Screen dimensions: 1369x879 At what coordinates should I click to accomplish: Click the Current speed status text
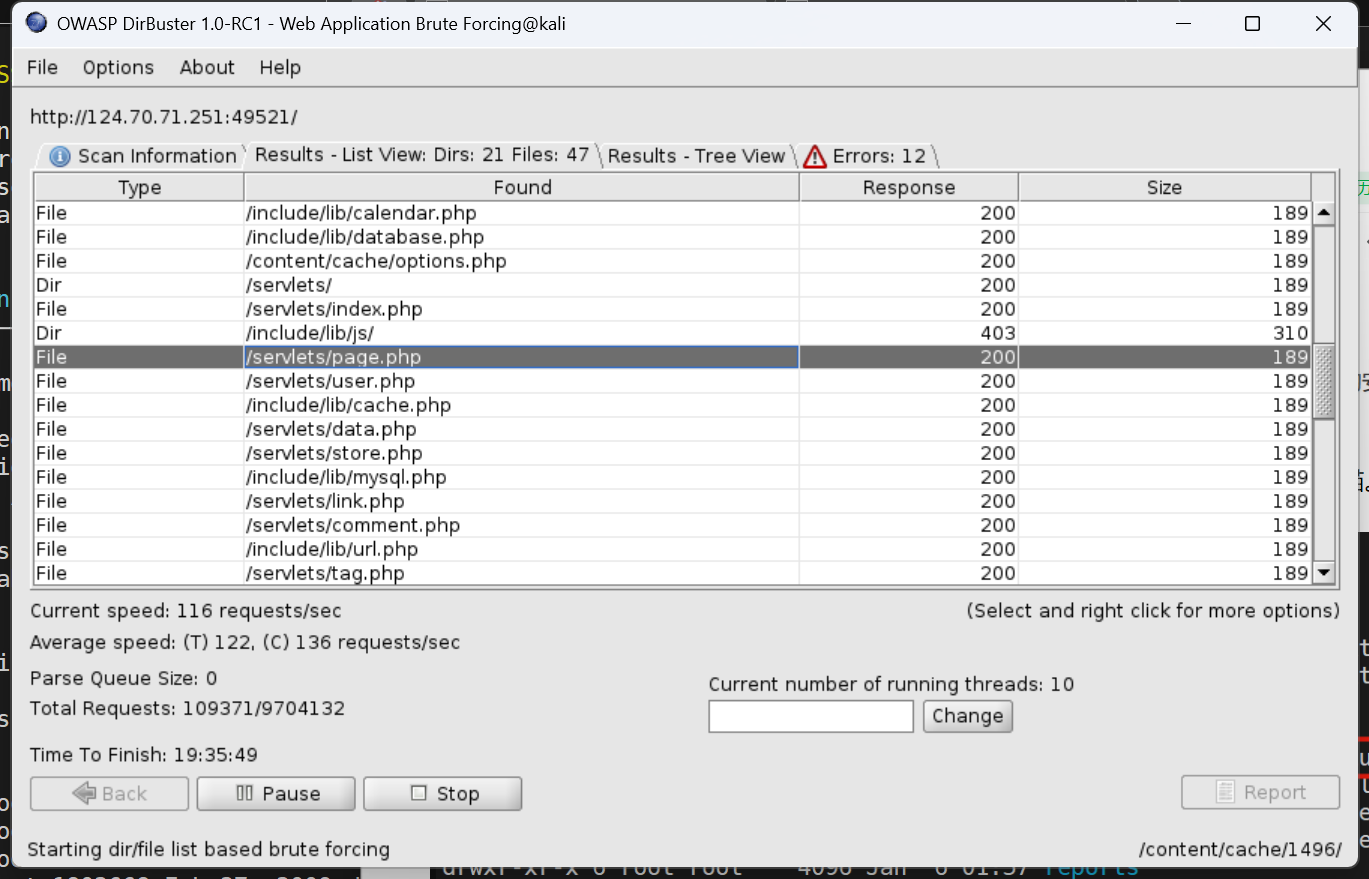186,611
